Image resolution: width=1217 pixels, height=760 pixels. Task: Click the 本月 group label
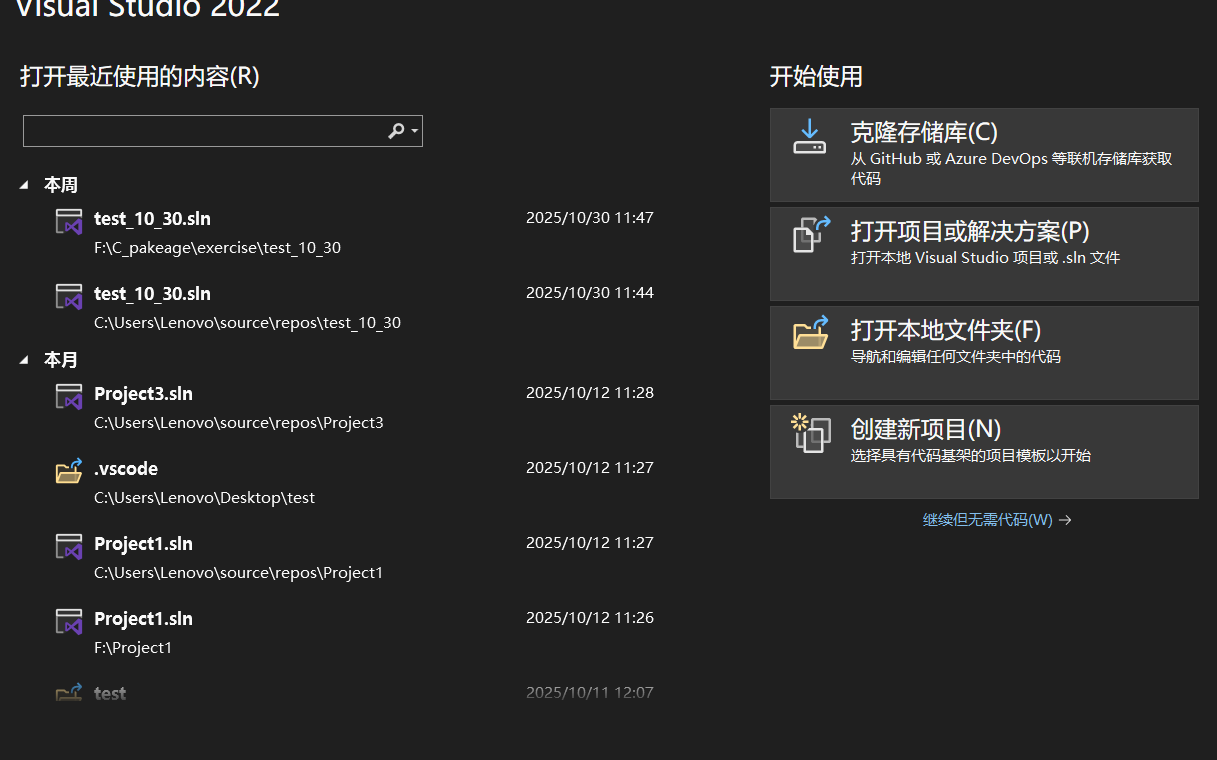(60, 360)
